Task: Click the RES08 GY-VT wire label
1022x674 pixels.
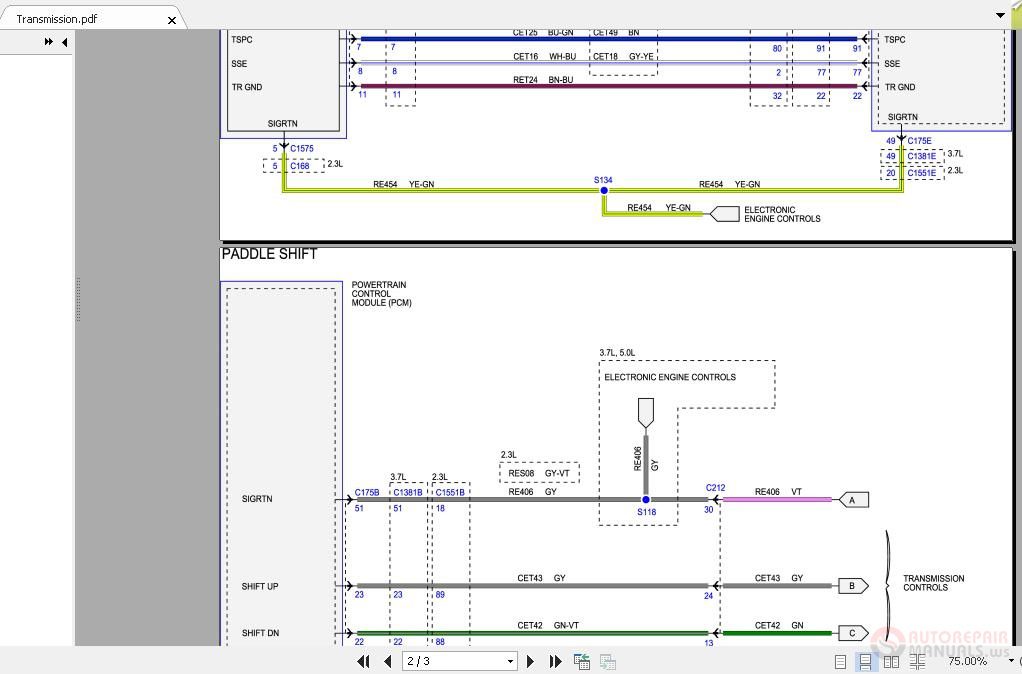Action: (x=539, y=473)
